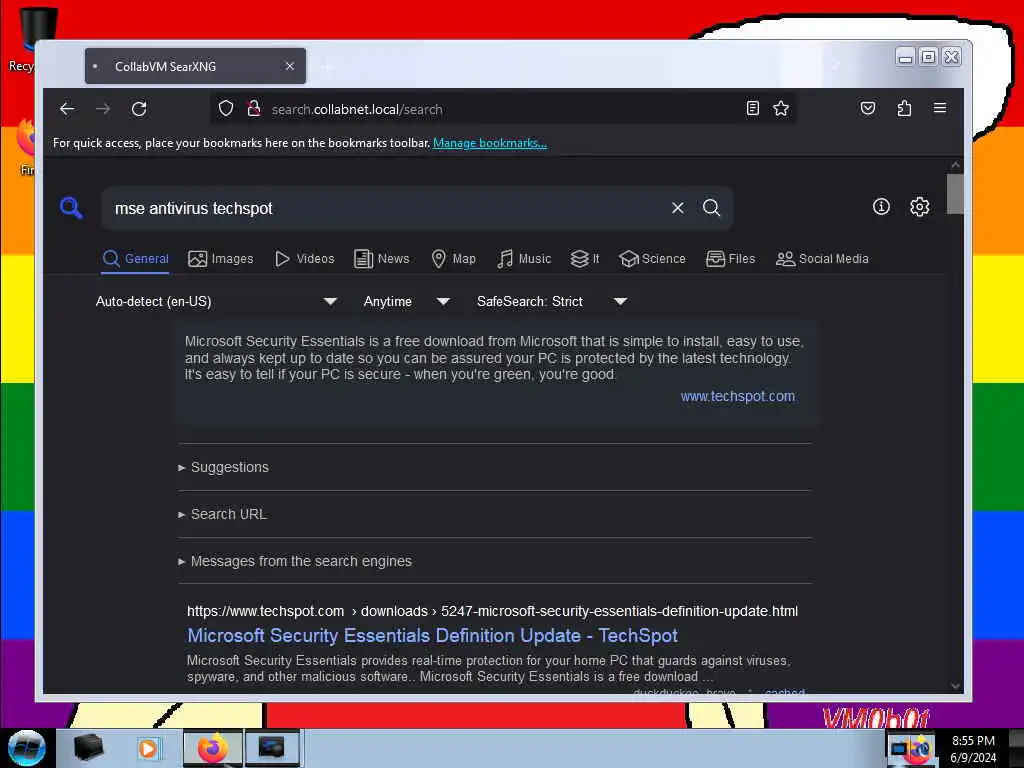Image resolution: width=1024 pixels, height=768 pixels.
Task: Reload the page with the refresh icon
Action: pyautogui.click(x=139, y=109)
